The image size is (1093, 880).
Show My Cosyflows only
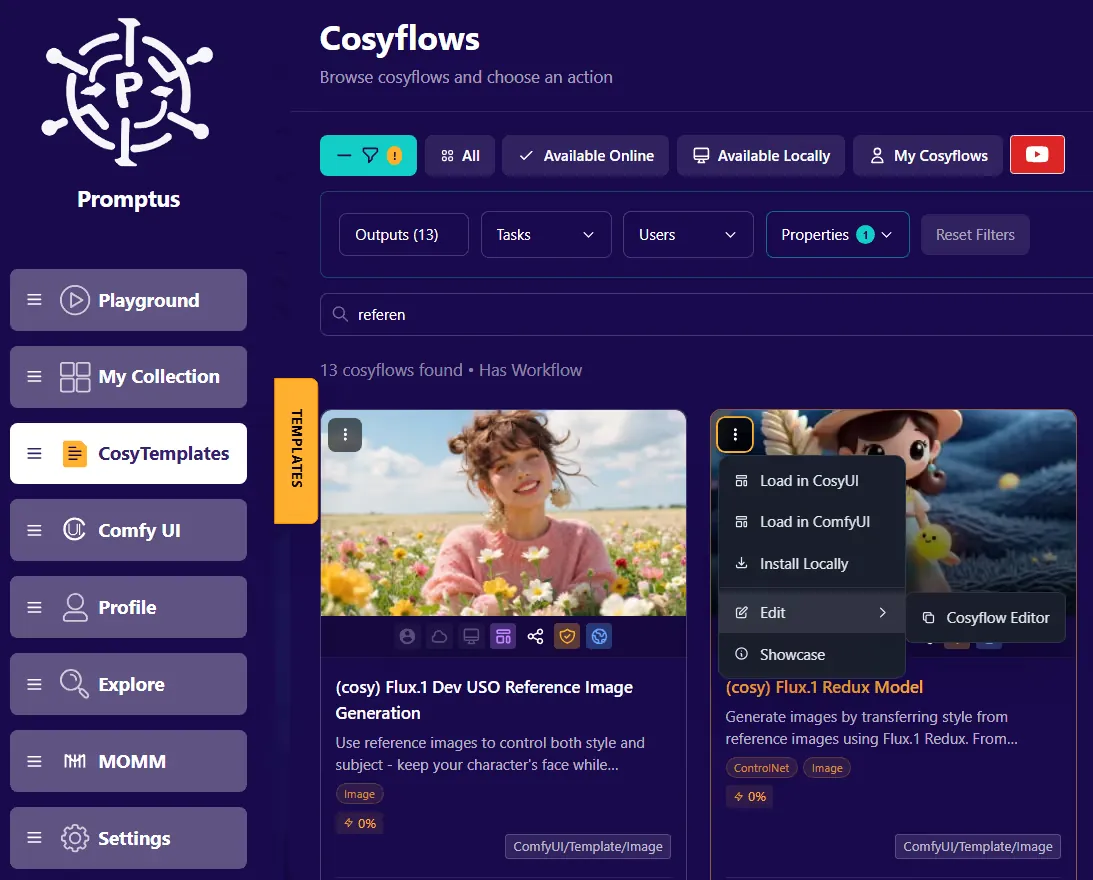tap(928, 155)
